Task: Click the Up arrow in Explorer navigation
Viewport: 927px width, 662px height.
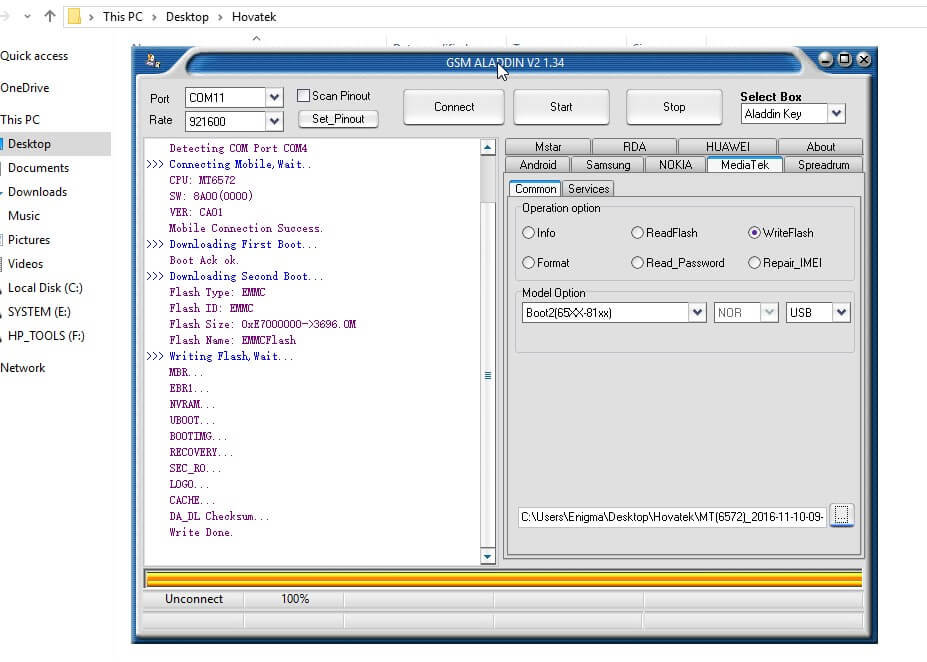Action: tap(49, 17)
